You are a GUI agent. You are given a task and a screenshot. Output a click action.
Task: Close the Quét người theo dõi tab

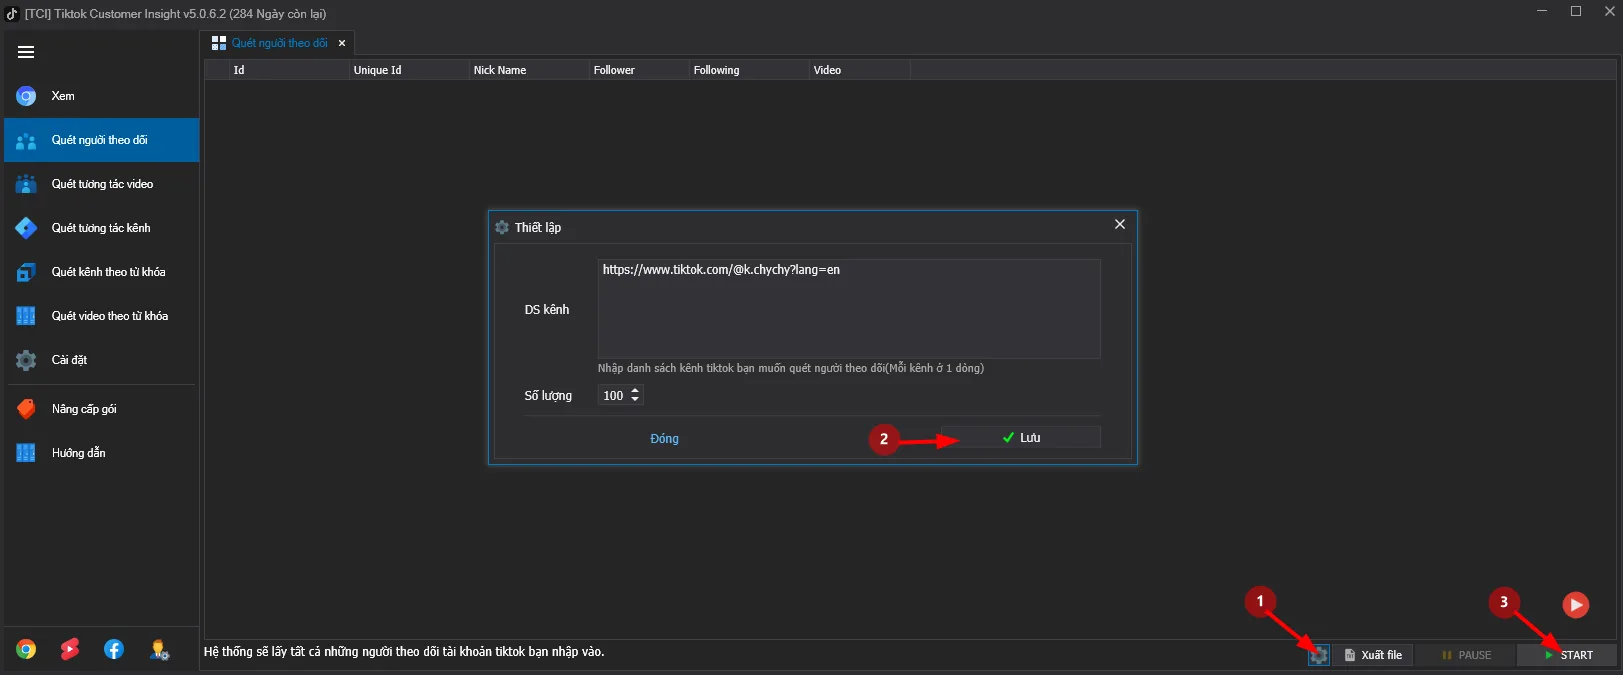(342, 43)
